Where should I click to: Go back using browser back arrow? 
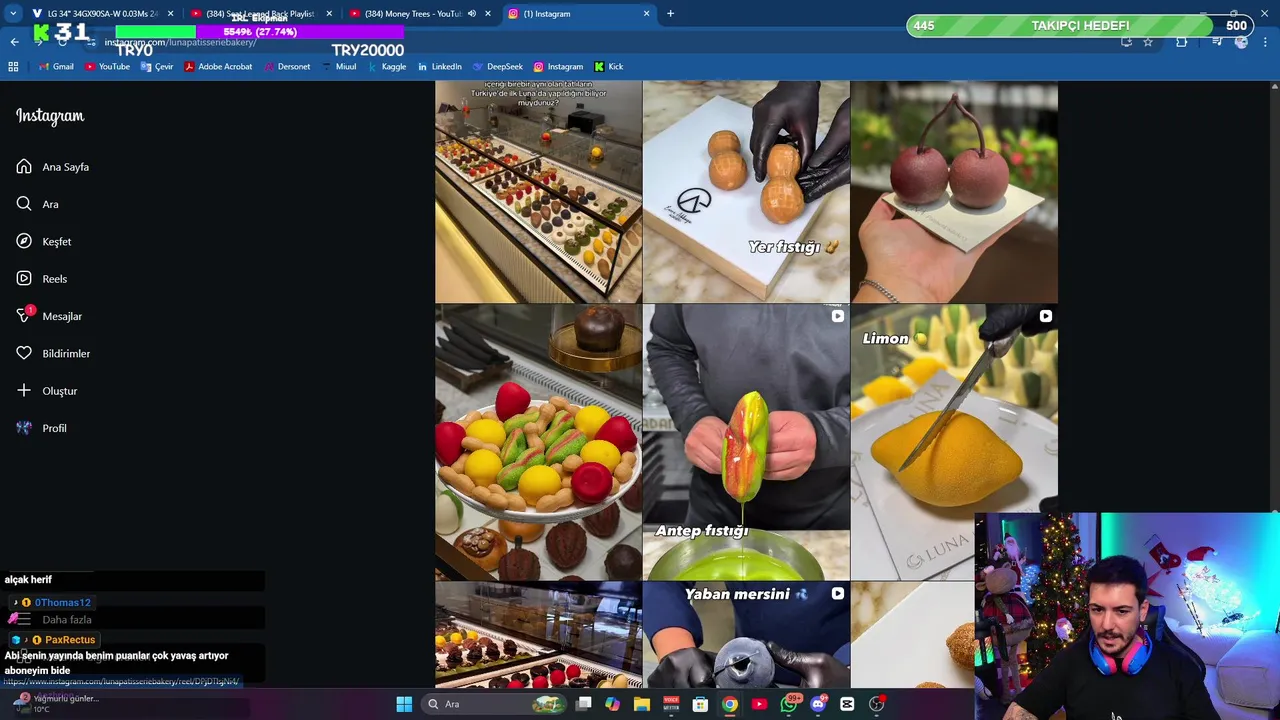coord(14,42)
